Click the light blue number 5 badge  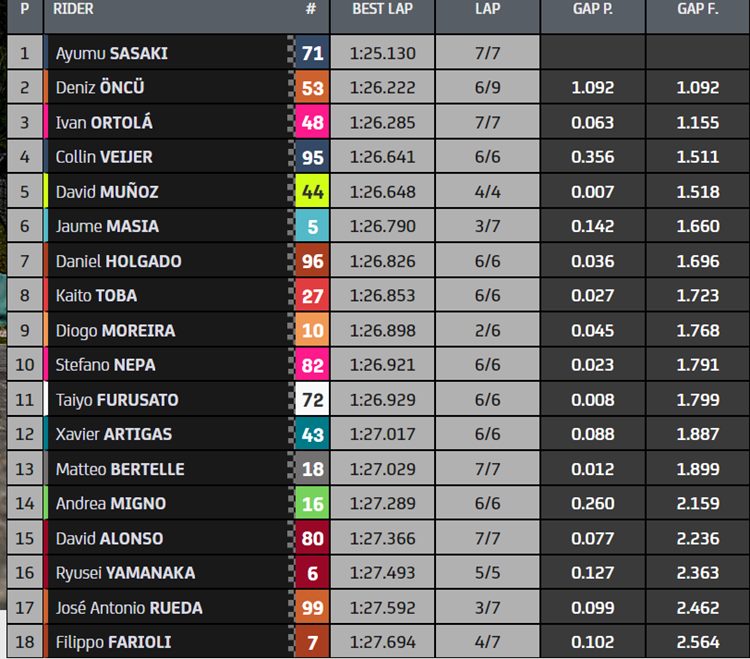coord(312,226)
